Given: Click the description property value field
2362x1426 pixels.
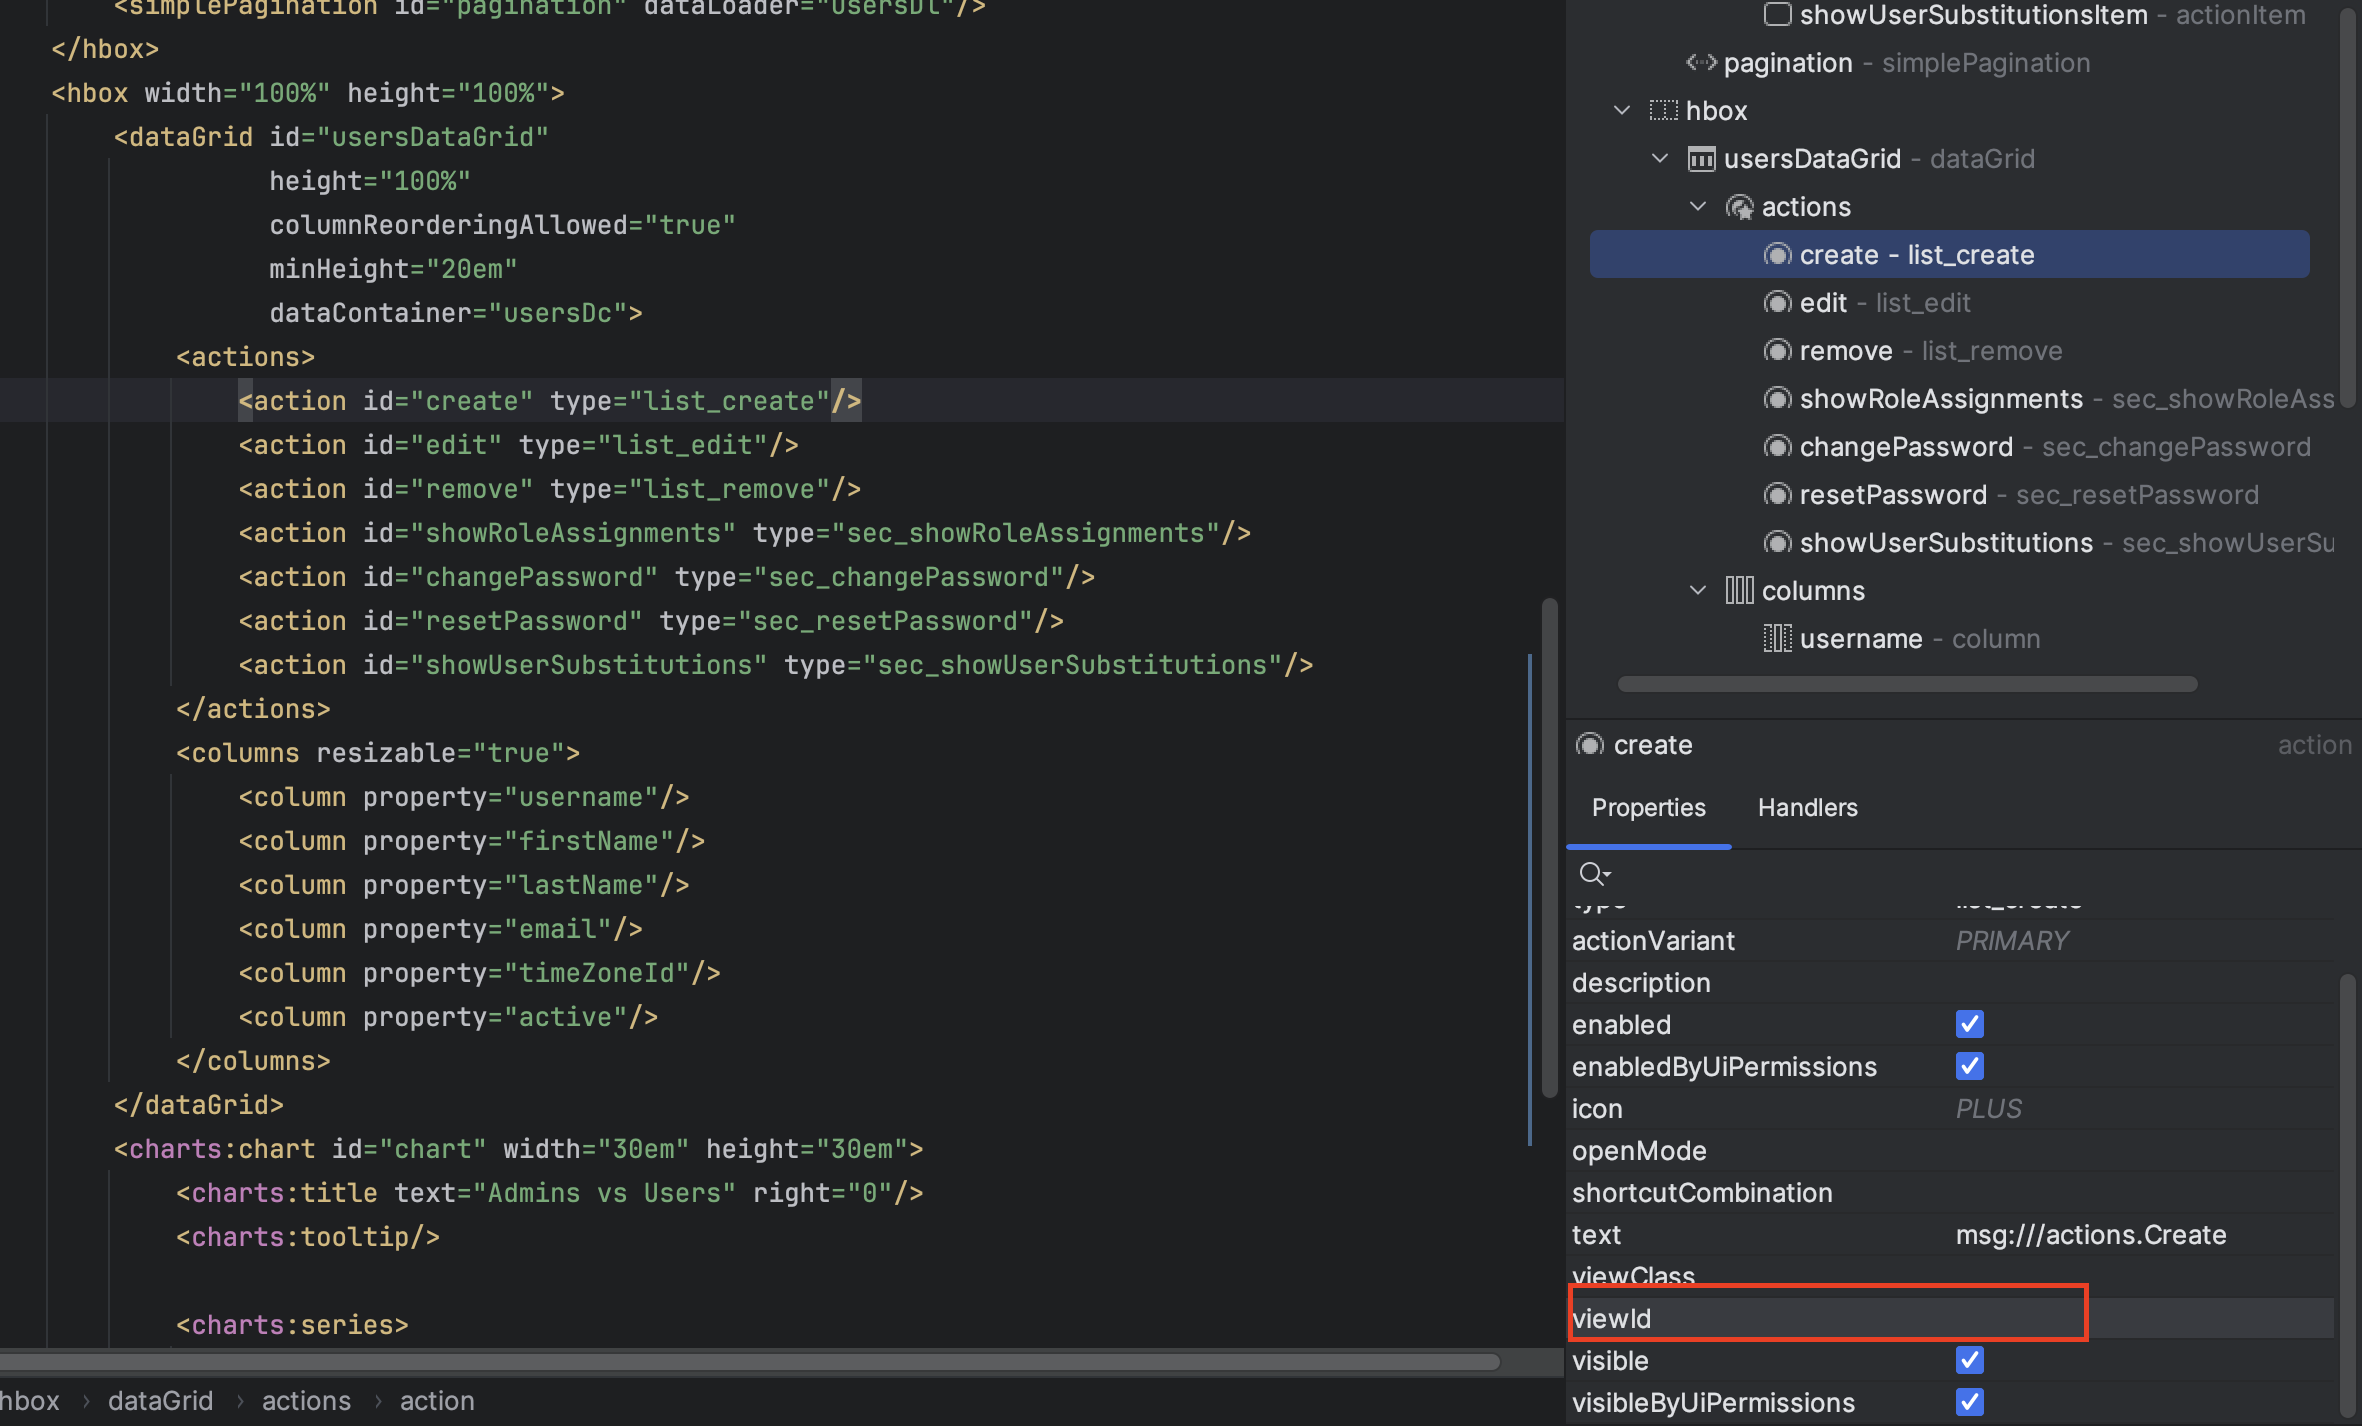Looking at the screenshot, I should point(2140,982).
